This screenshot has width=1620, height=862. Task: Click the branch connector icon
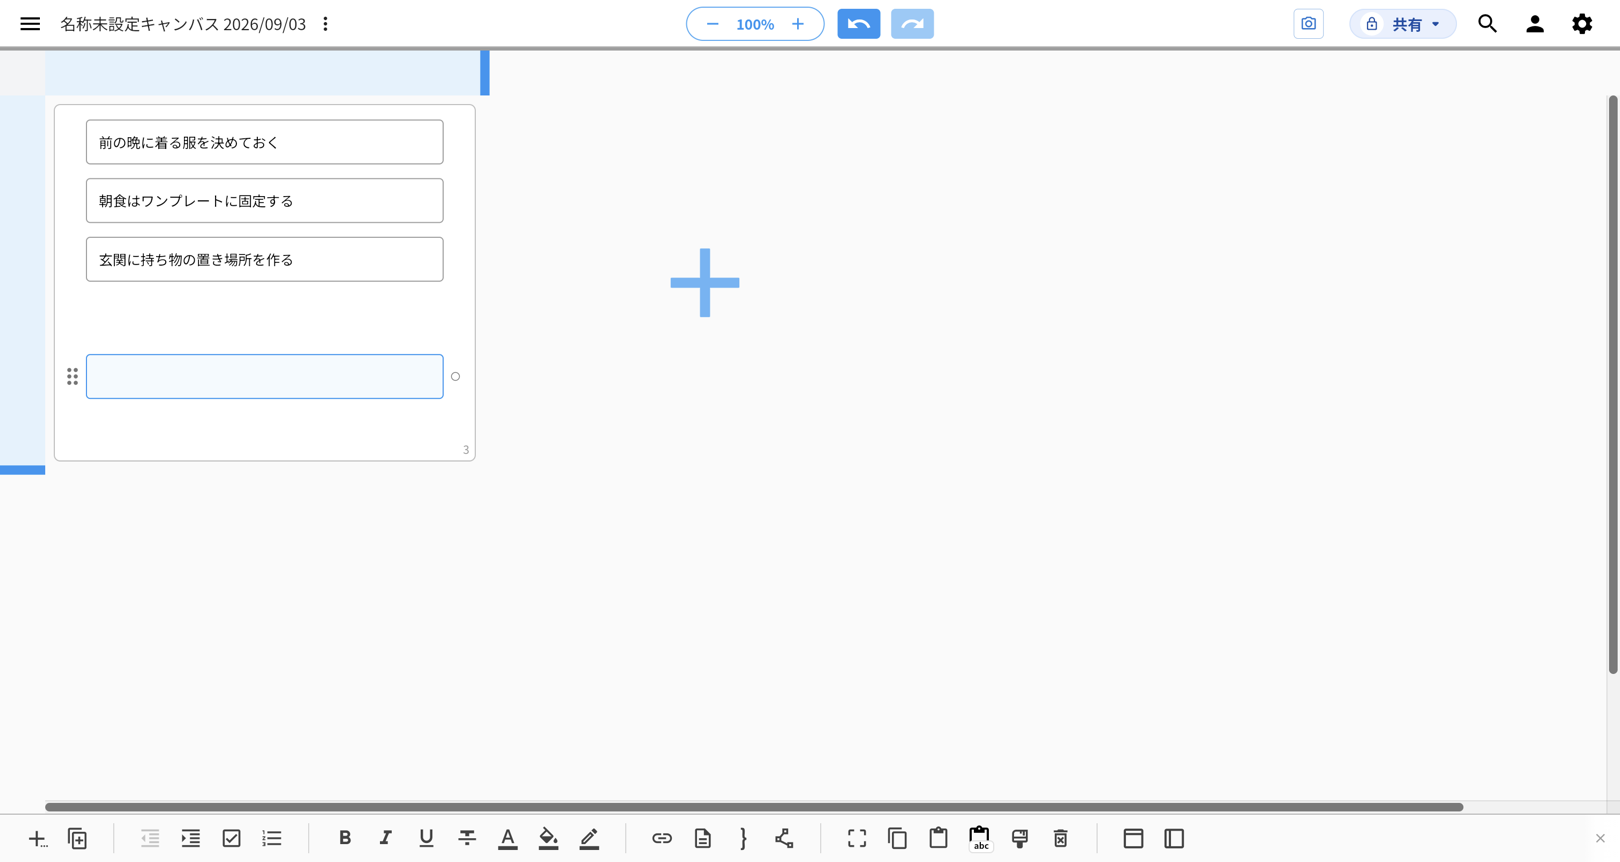point(784,839)
